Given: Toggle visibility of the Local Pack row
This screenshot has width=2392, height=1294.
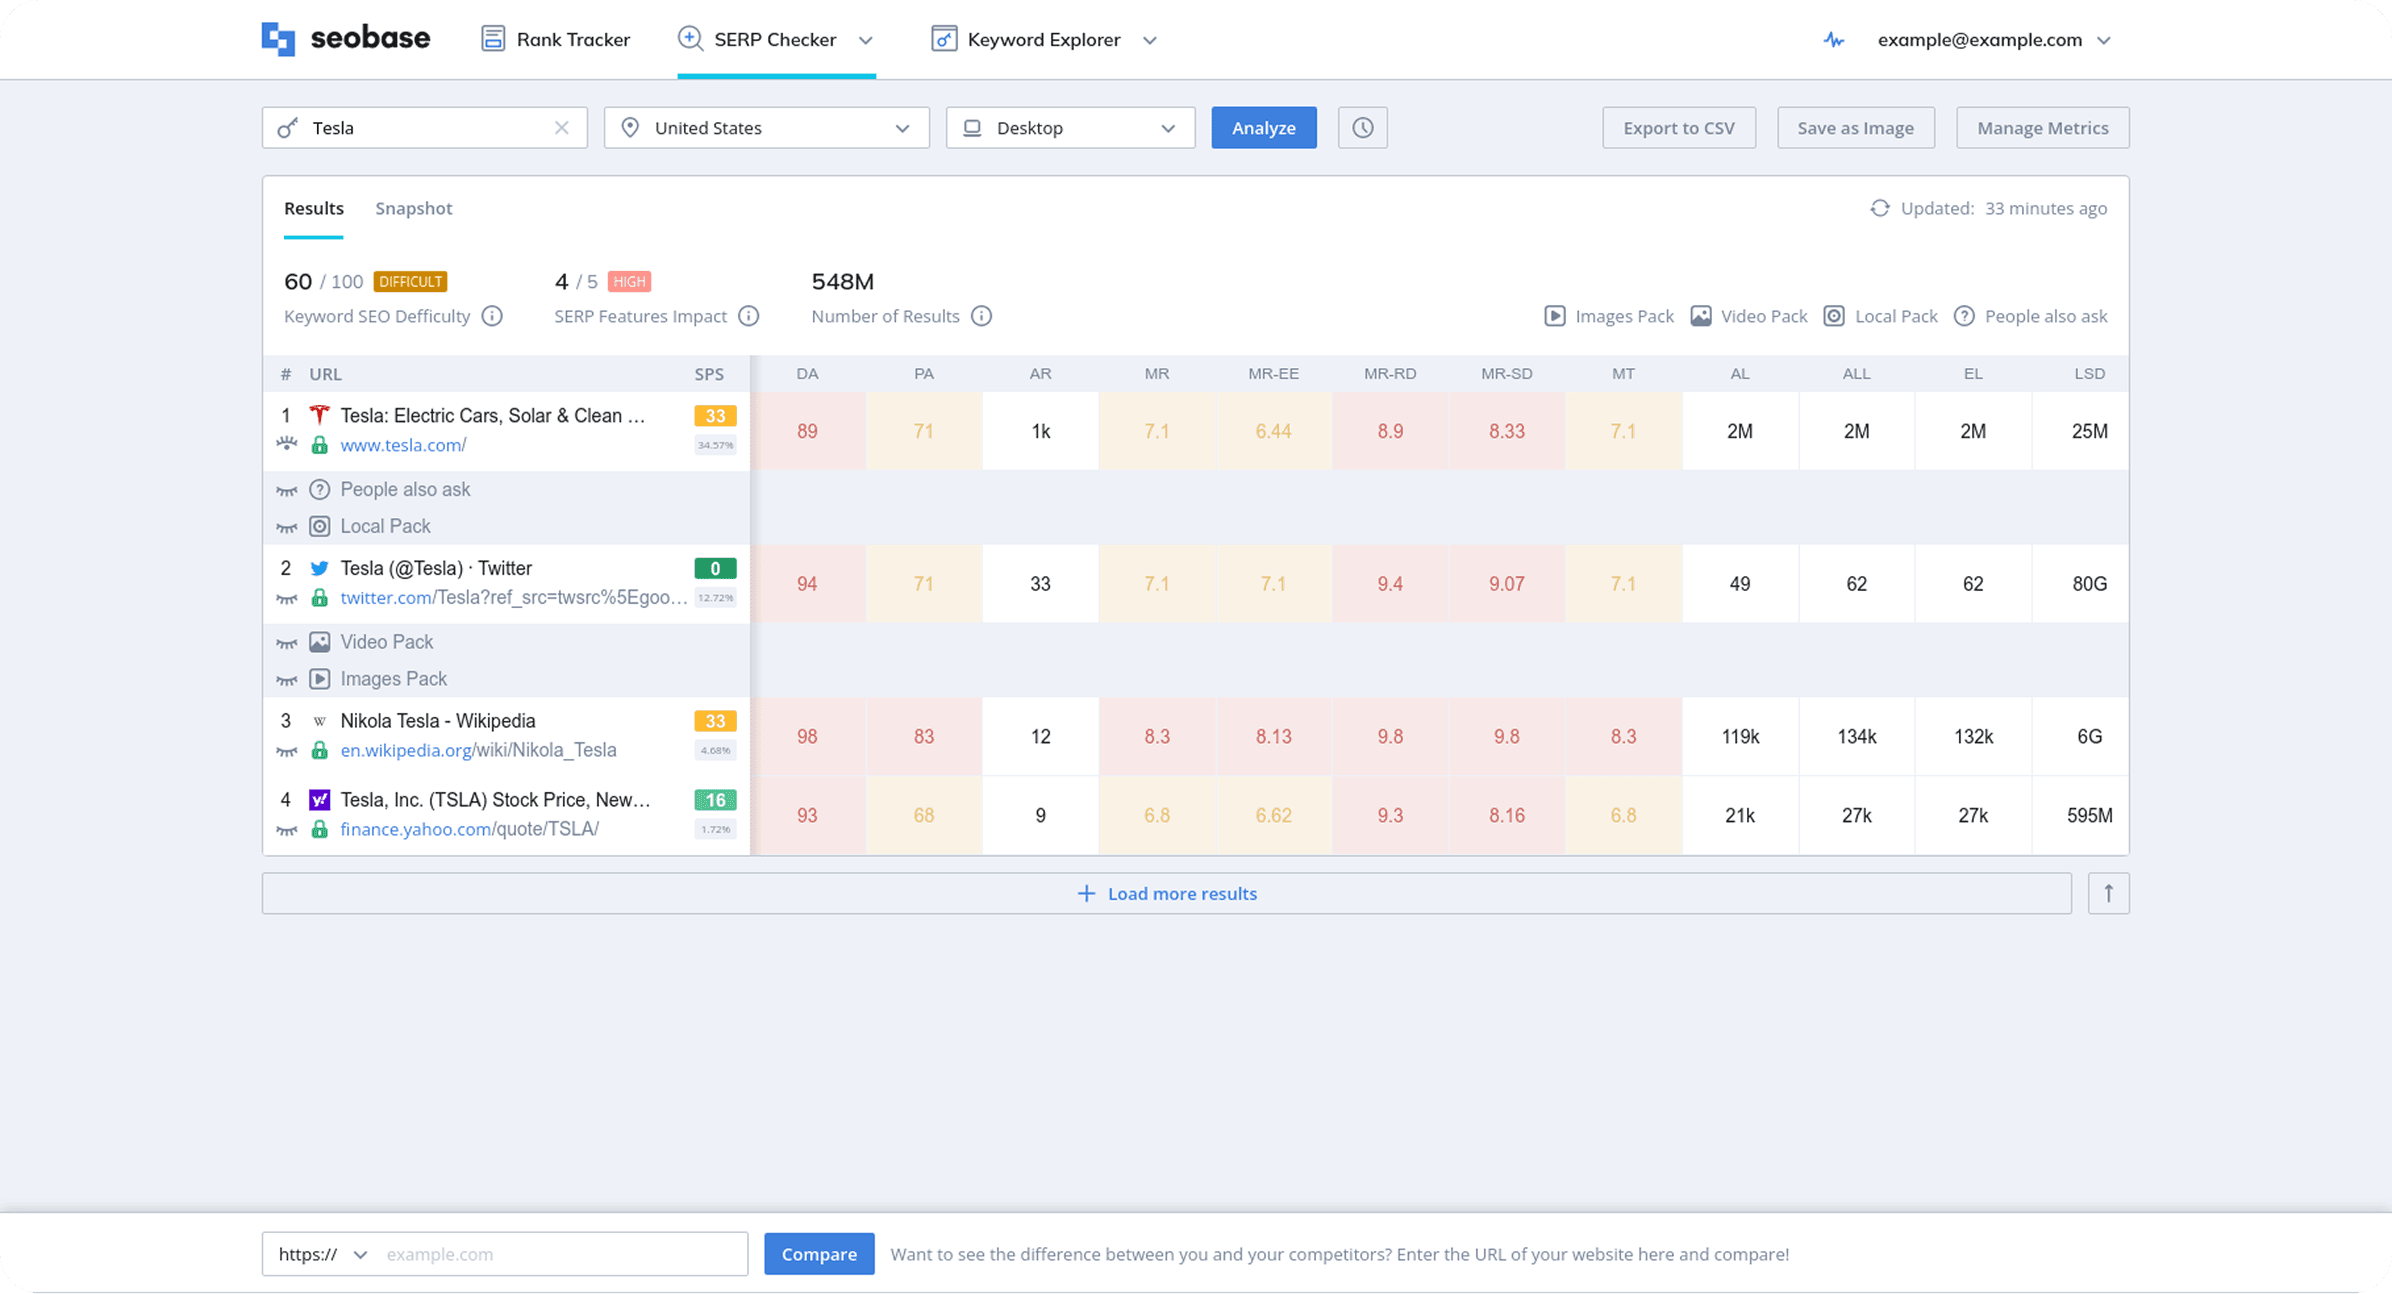Looking at the screenshot, I should [x=287, y=527].
